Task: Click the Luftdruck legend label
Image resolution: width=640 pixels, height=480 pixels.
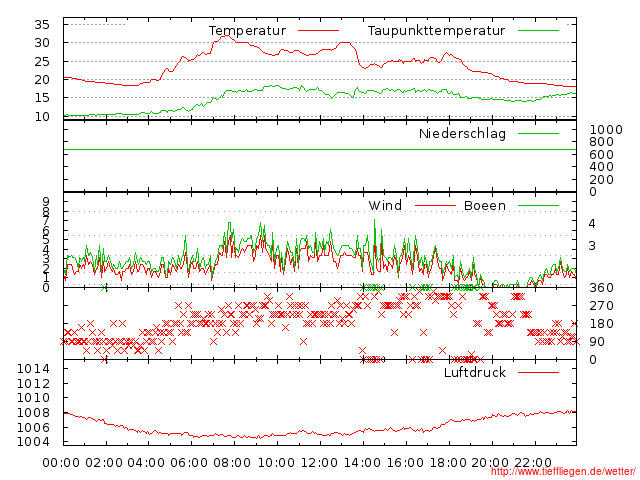Action: 475,372
